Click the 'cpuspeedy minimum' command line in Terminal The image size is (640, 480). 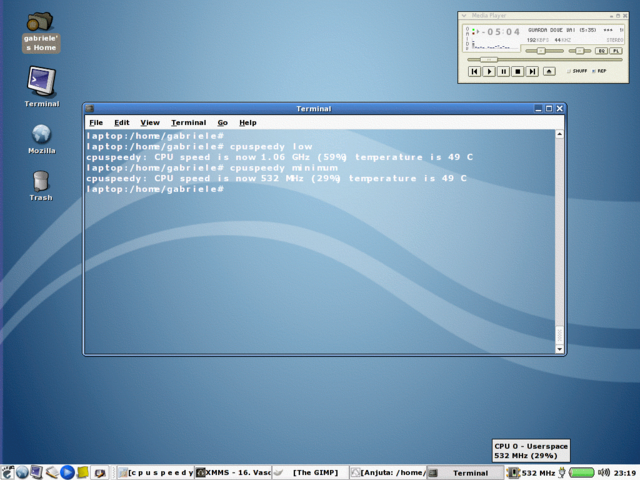(212, 168)
